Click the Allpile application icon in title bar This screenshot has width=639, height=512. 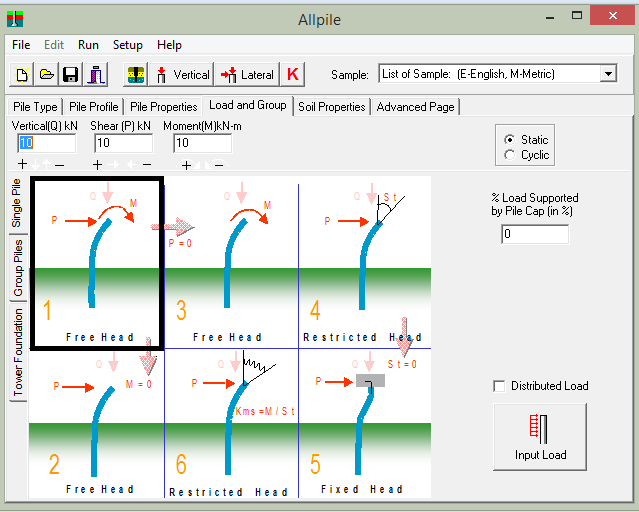pyautogui.click(x=15, y=19)
